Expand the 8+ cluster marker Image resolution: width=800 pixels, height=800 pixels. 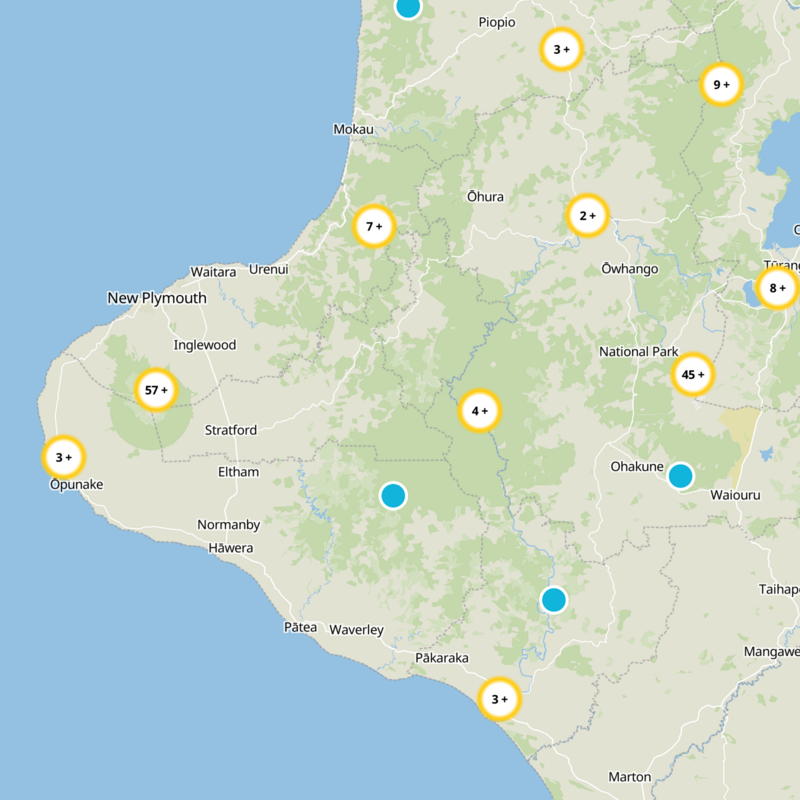777,289
